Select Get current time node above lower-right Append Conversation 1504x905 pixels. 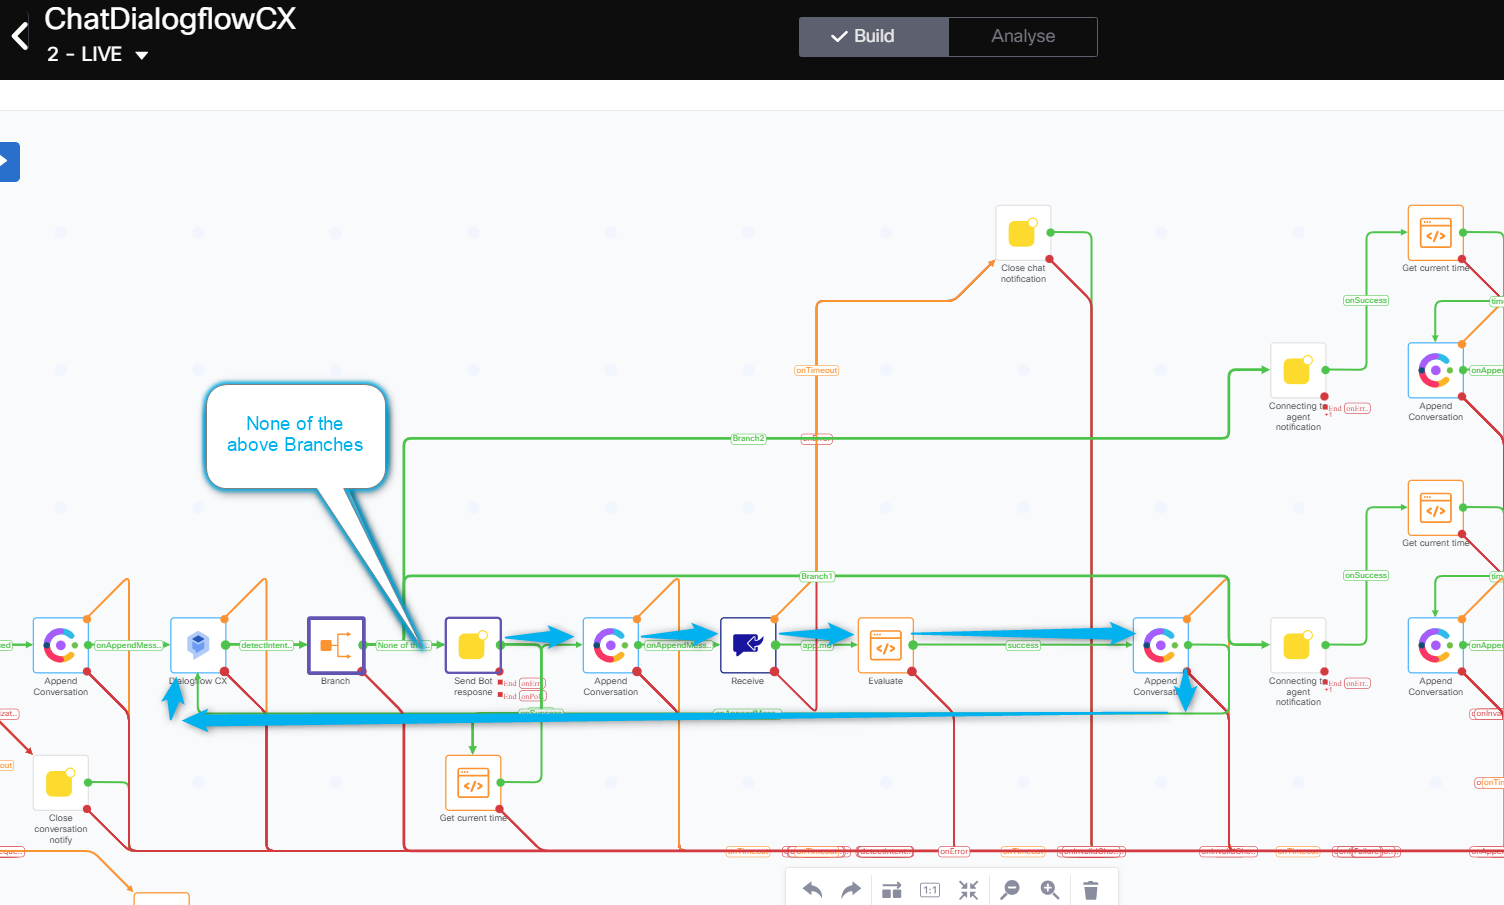pyautogui.click(x=1436, y=507)
